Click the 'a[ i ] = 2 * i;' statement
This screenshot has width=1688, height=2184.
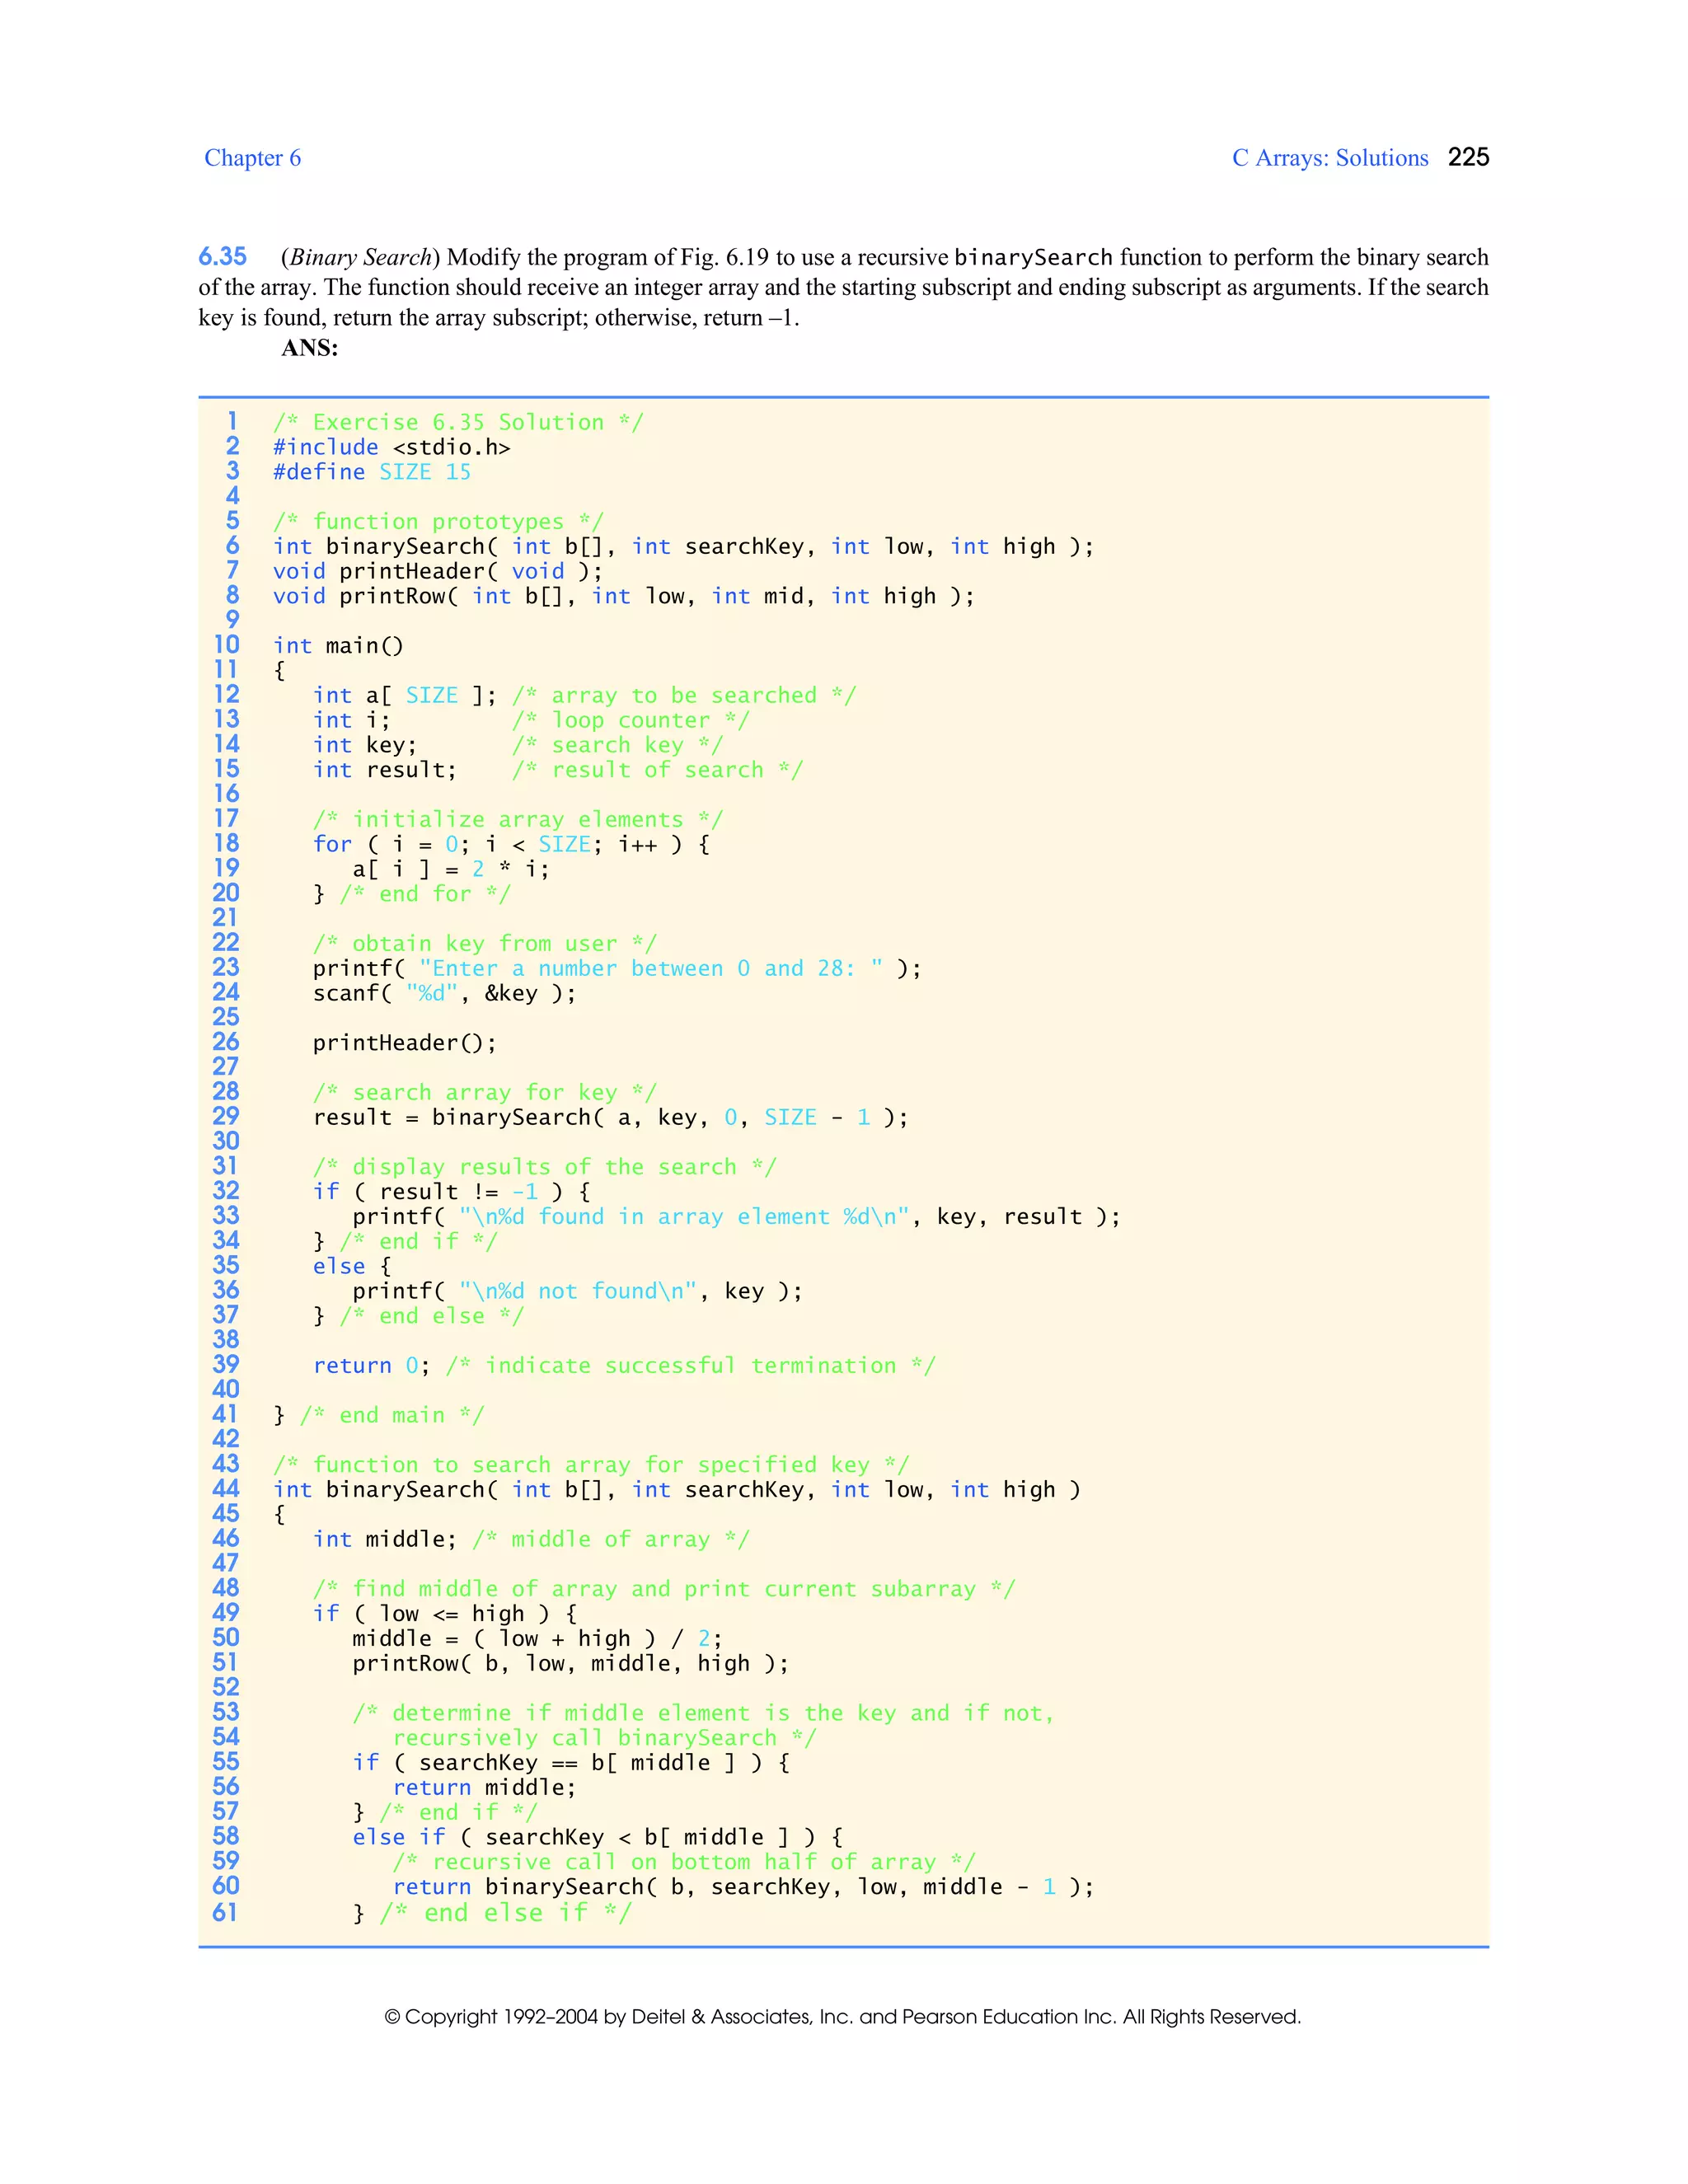click(451, 869)
